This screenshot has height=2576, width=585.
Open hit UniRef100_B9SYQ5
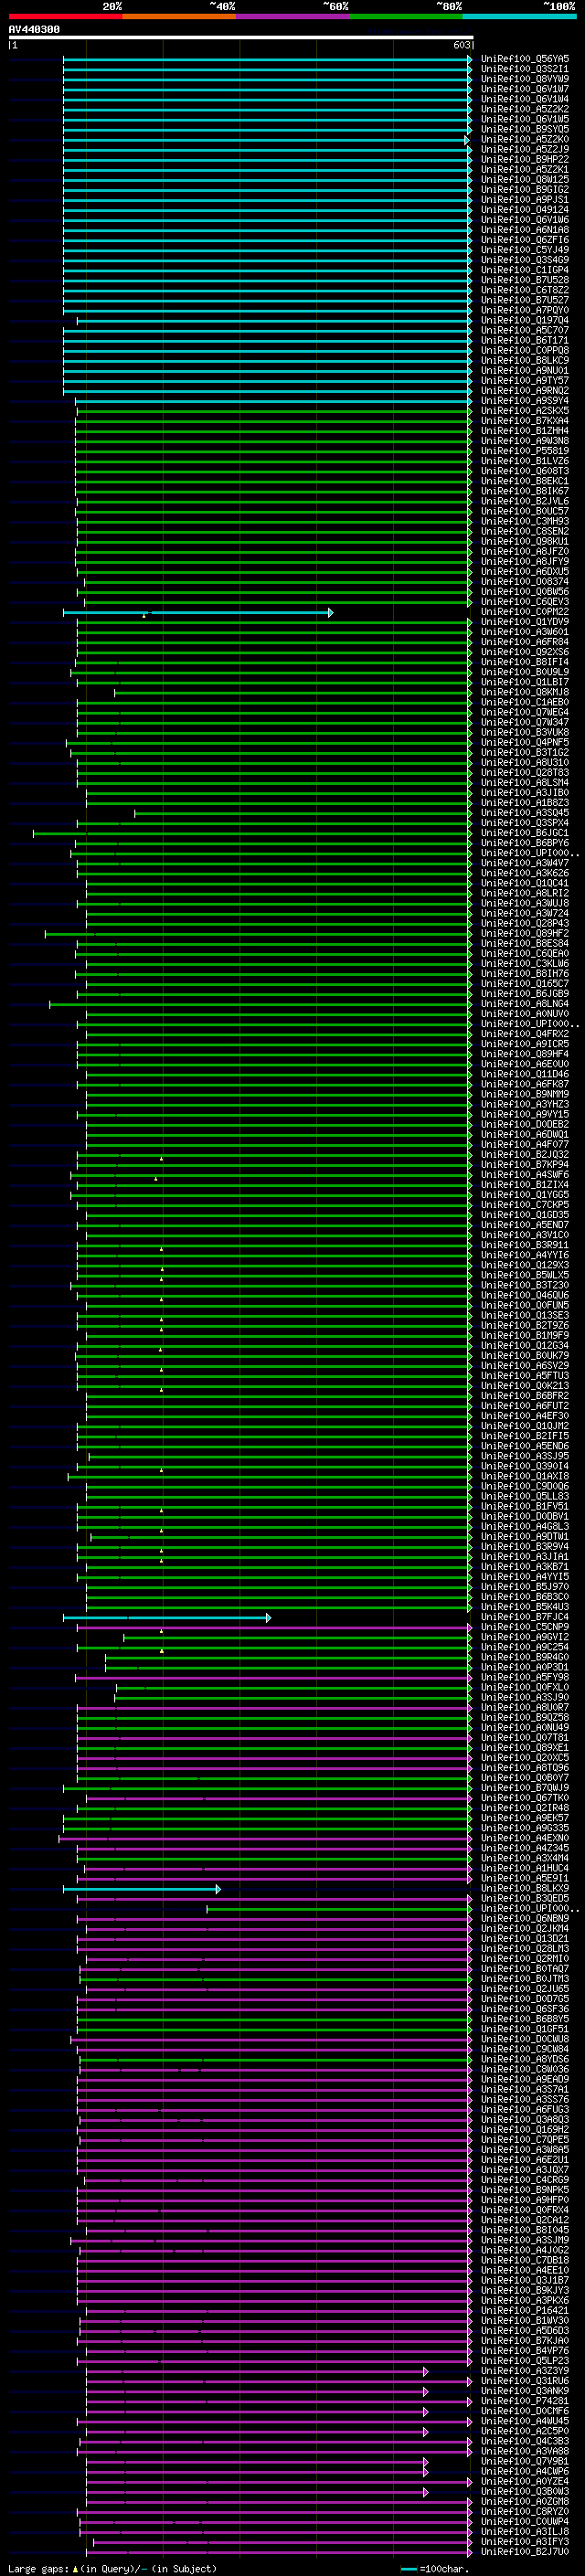click(x=525, y=129)
